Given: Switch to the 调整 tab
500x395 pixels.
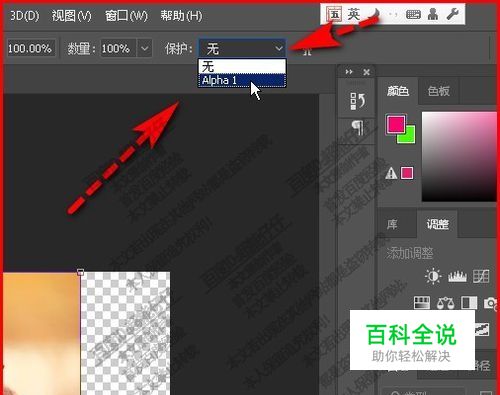Looking at the screenshot, I should pyautogui.click(x=438, y=224).
